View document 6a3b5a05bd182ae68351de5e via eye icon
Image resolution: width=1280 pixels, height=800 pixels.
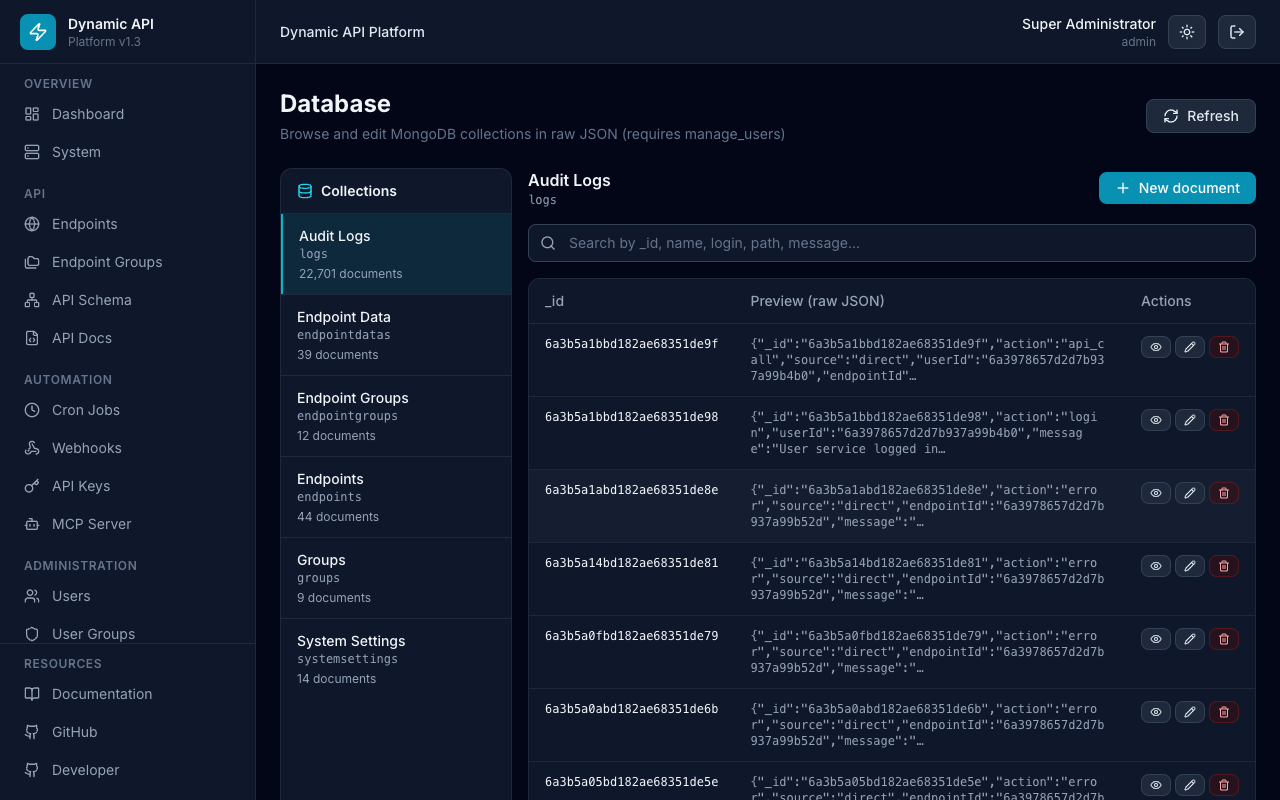(1156, 785)
